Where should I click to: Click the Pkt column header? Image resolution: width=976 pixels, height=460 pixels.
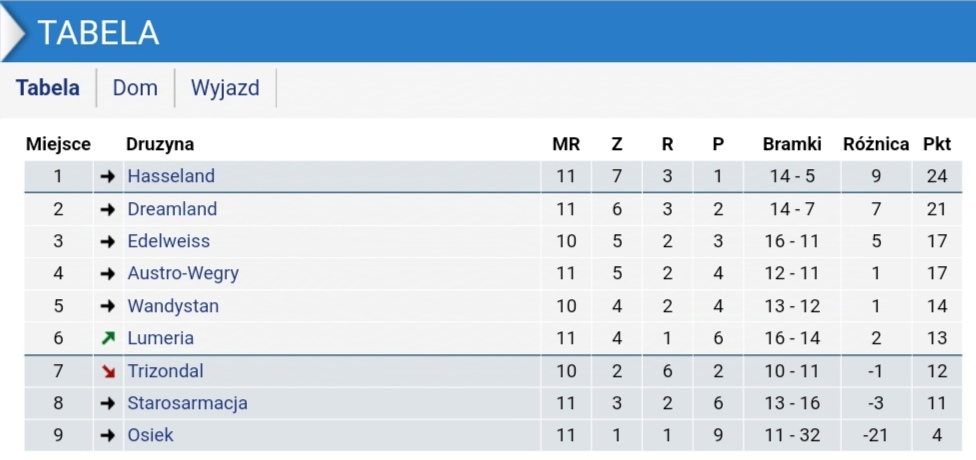click(x=937, y=144)
